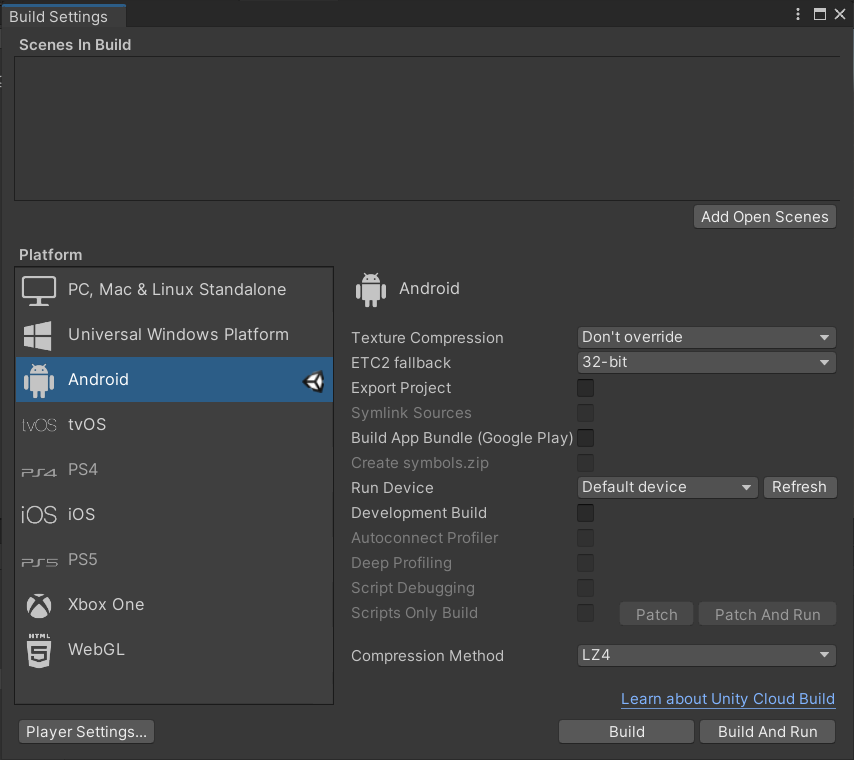Open the Learn about Unity Cloud Build link
854x760 pixels.
point(728,699)
